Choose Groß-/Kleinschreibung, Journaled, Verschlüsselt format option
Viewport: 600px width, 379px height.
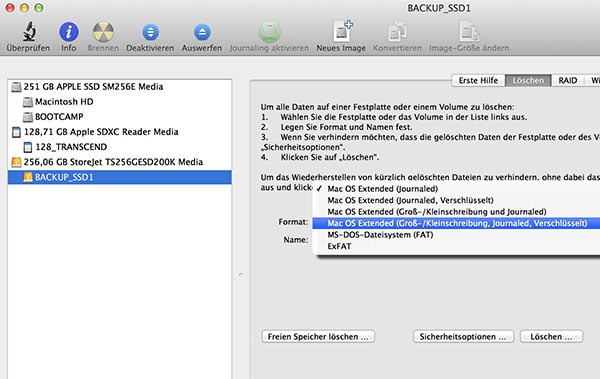(x=456, y=223)
